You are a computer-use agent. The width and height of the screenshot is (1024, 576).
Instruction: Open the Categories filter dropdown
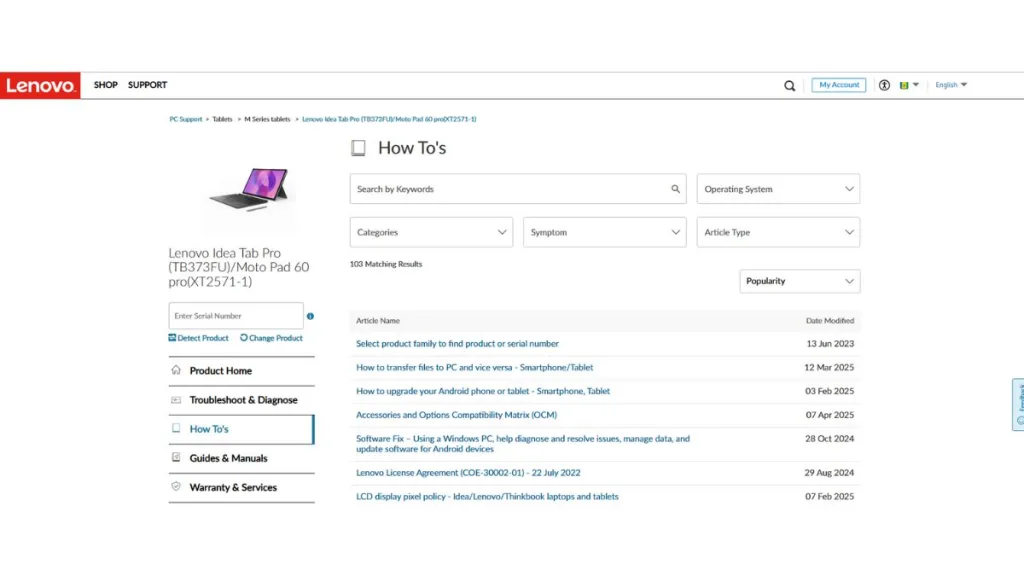431,232
